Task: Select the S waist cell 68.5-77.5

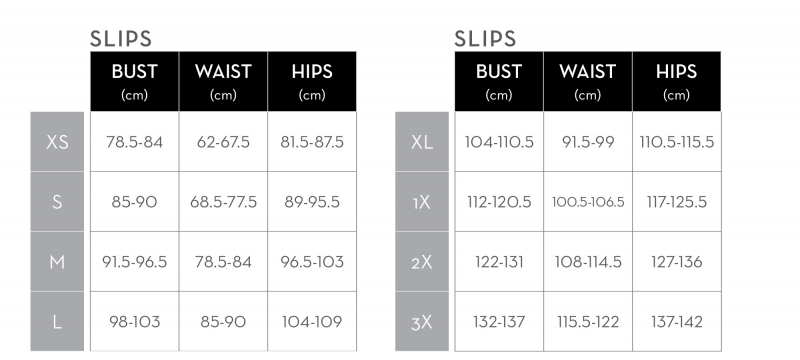Action: click(x=223, y=202)
